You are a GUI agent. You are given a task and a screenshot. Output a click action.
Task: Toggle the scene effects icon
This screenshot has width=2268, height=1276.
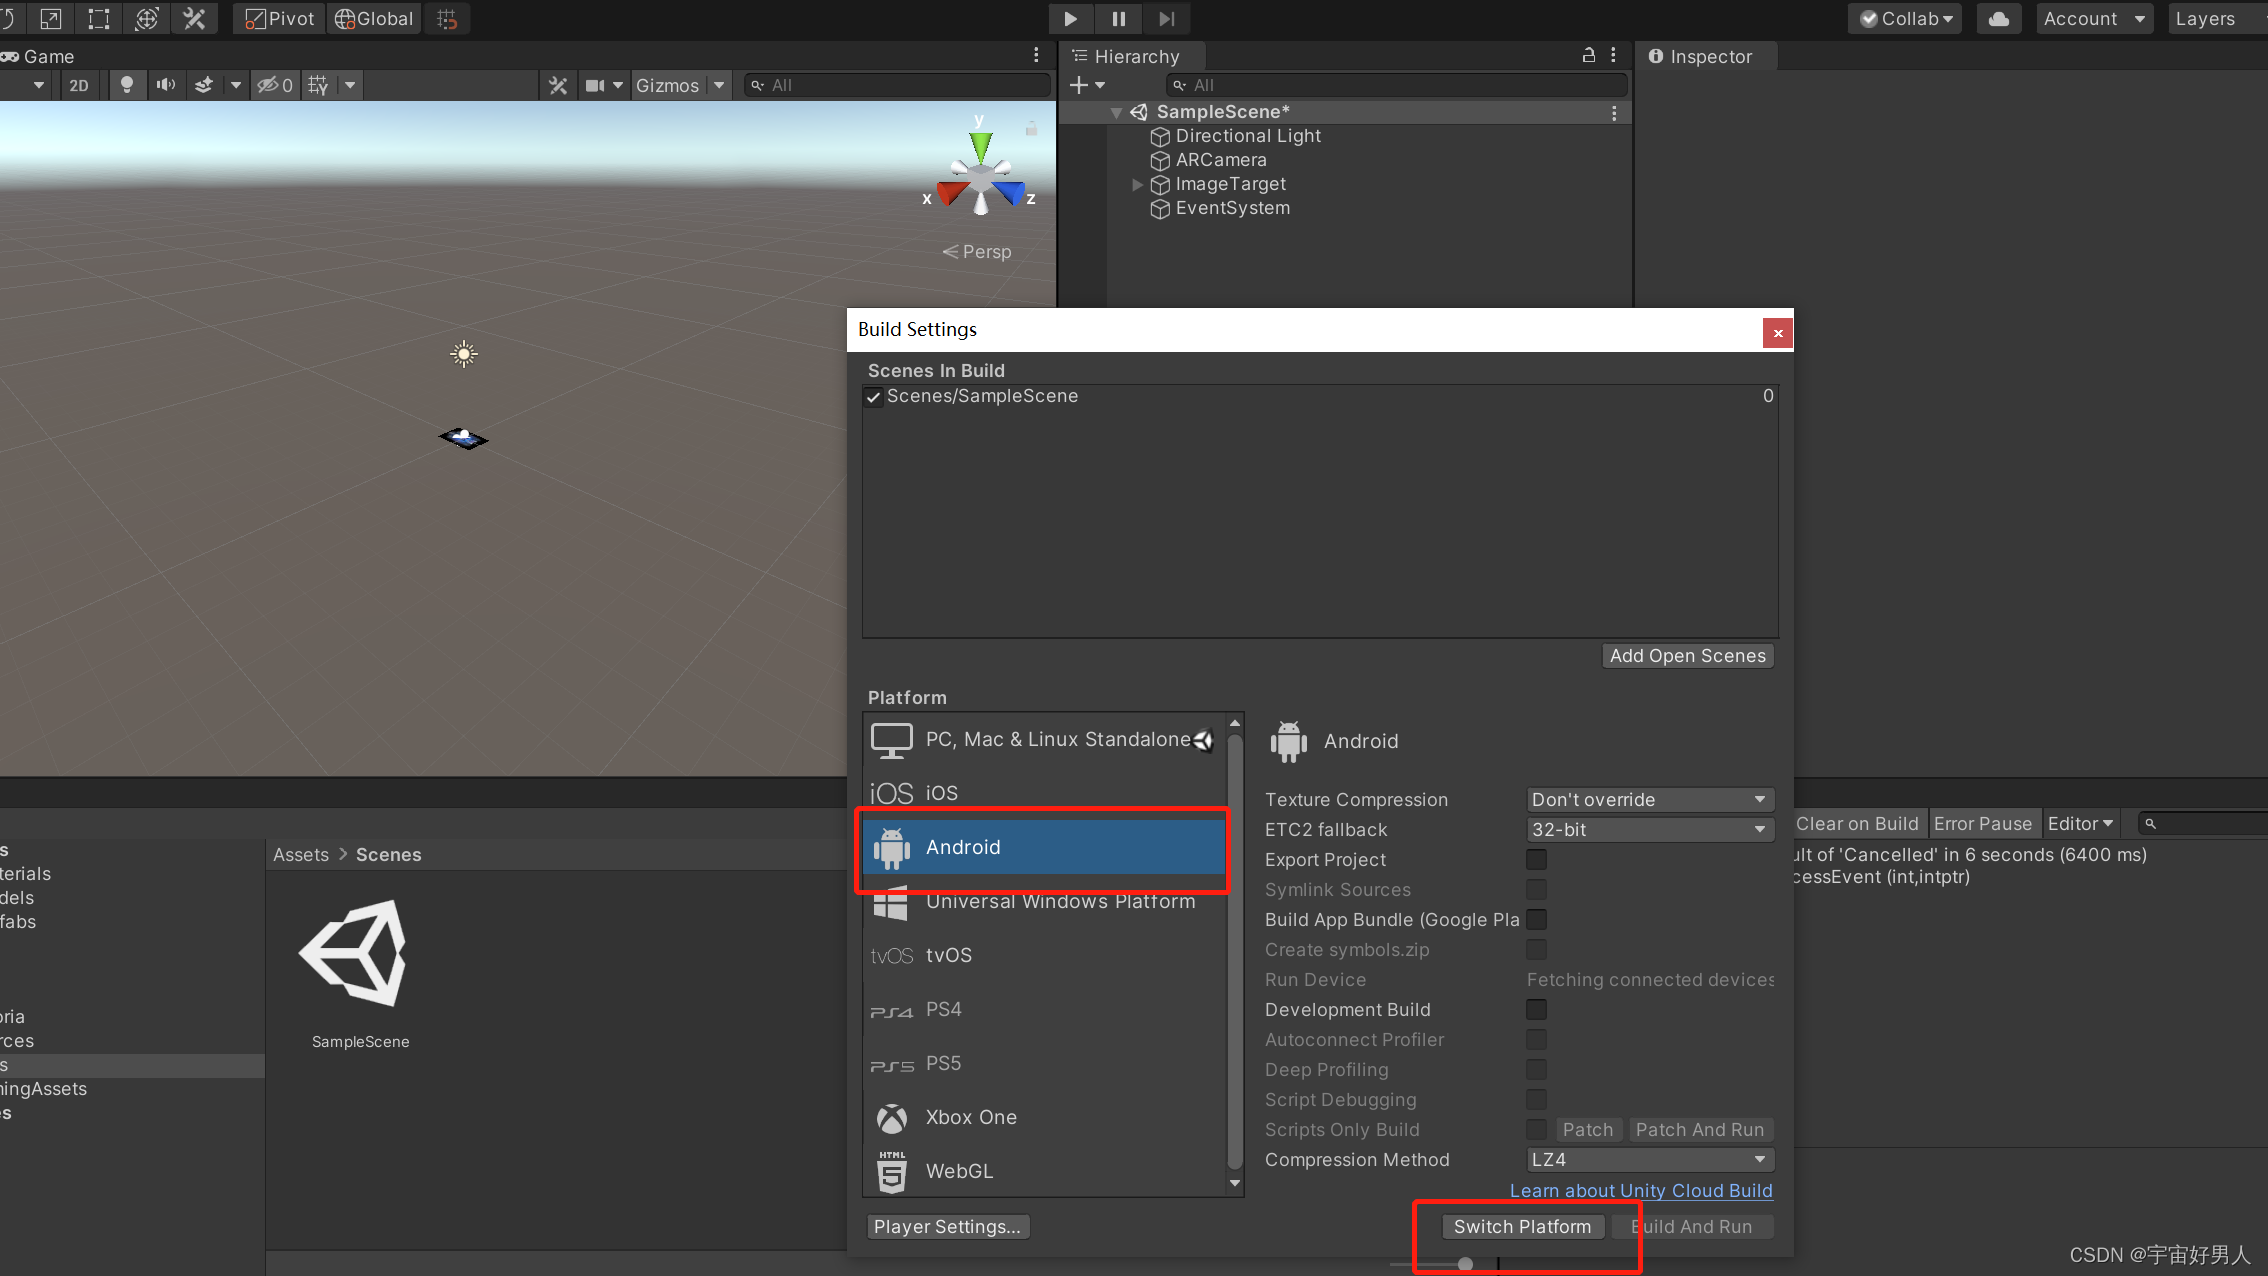pos(204,85)
